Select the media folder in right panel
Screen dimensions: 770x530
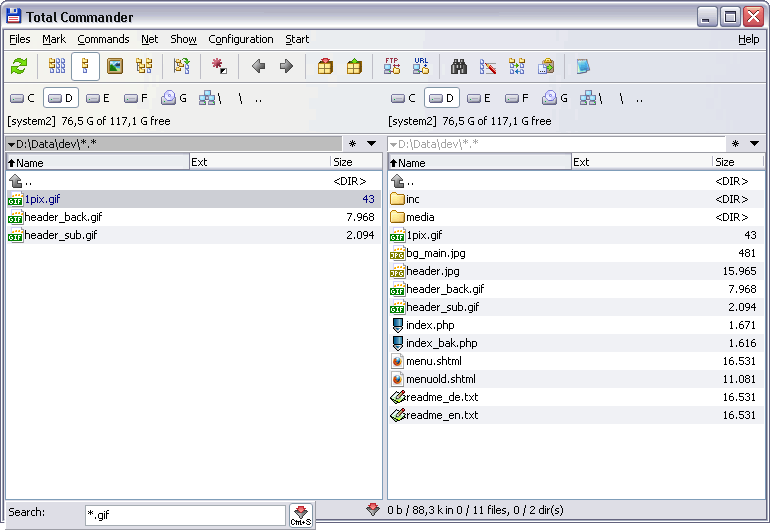tap(576, 217)
